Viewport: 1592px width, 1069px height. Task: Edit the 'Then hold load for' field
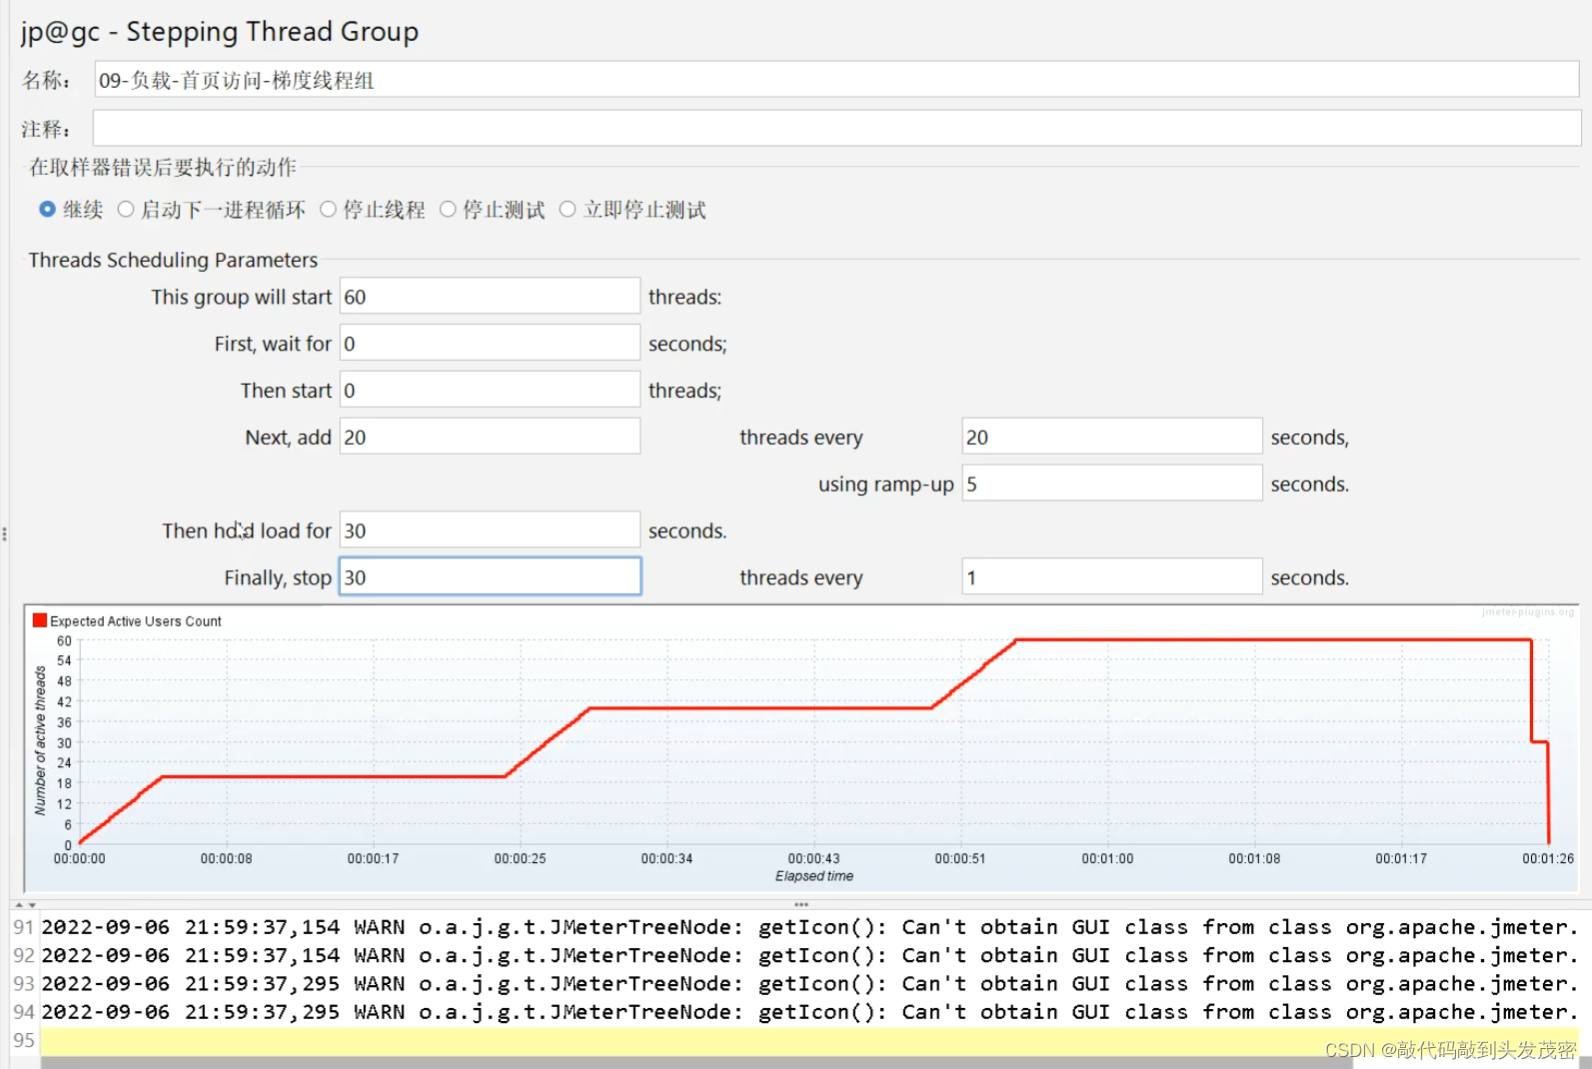coord(490,530)
